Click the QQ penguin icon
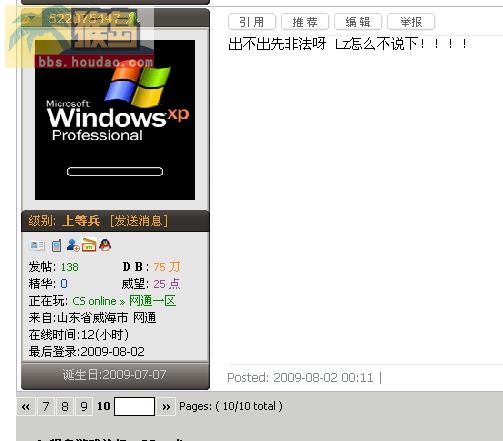This screenshot has height=441, width=503. point(105,245)
